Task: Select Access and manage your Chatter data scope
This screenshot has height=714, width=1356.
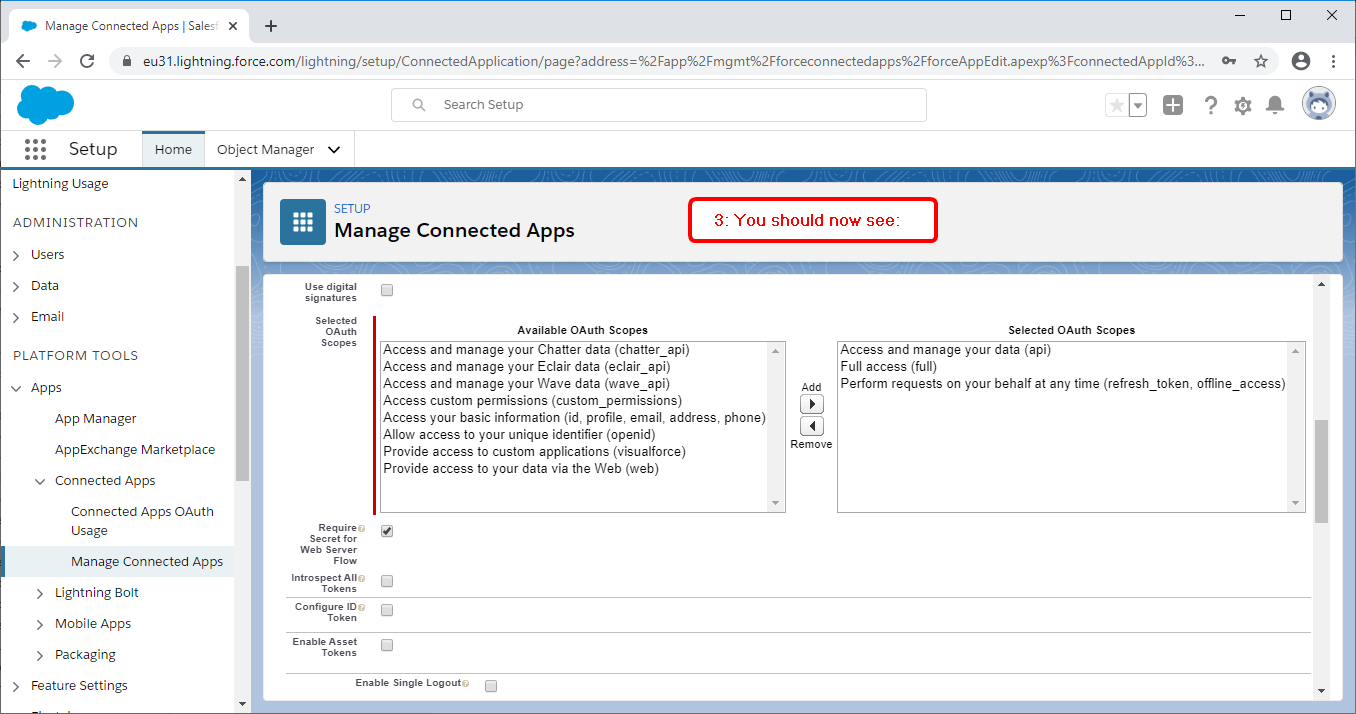Action: point(537,350)
